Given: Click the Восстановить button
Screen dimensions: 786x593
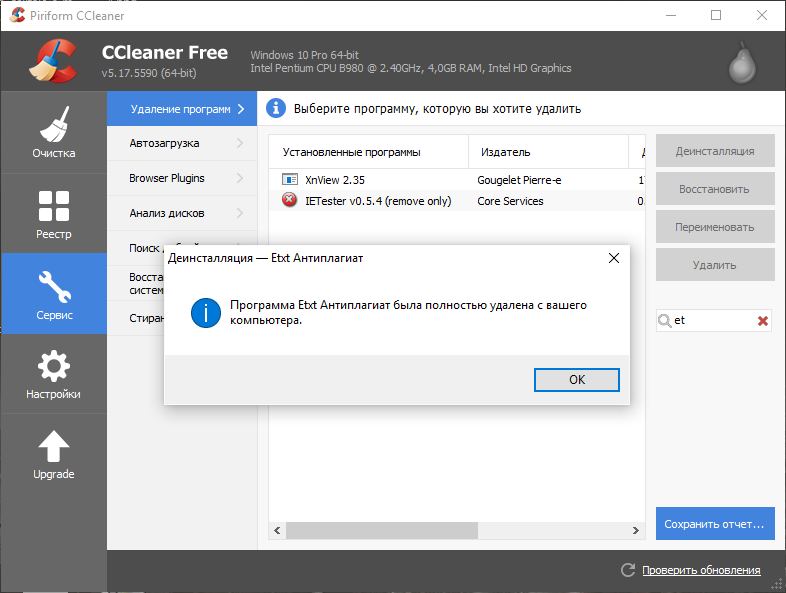Looking at the screenshot, I should tap(715, 189).
